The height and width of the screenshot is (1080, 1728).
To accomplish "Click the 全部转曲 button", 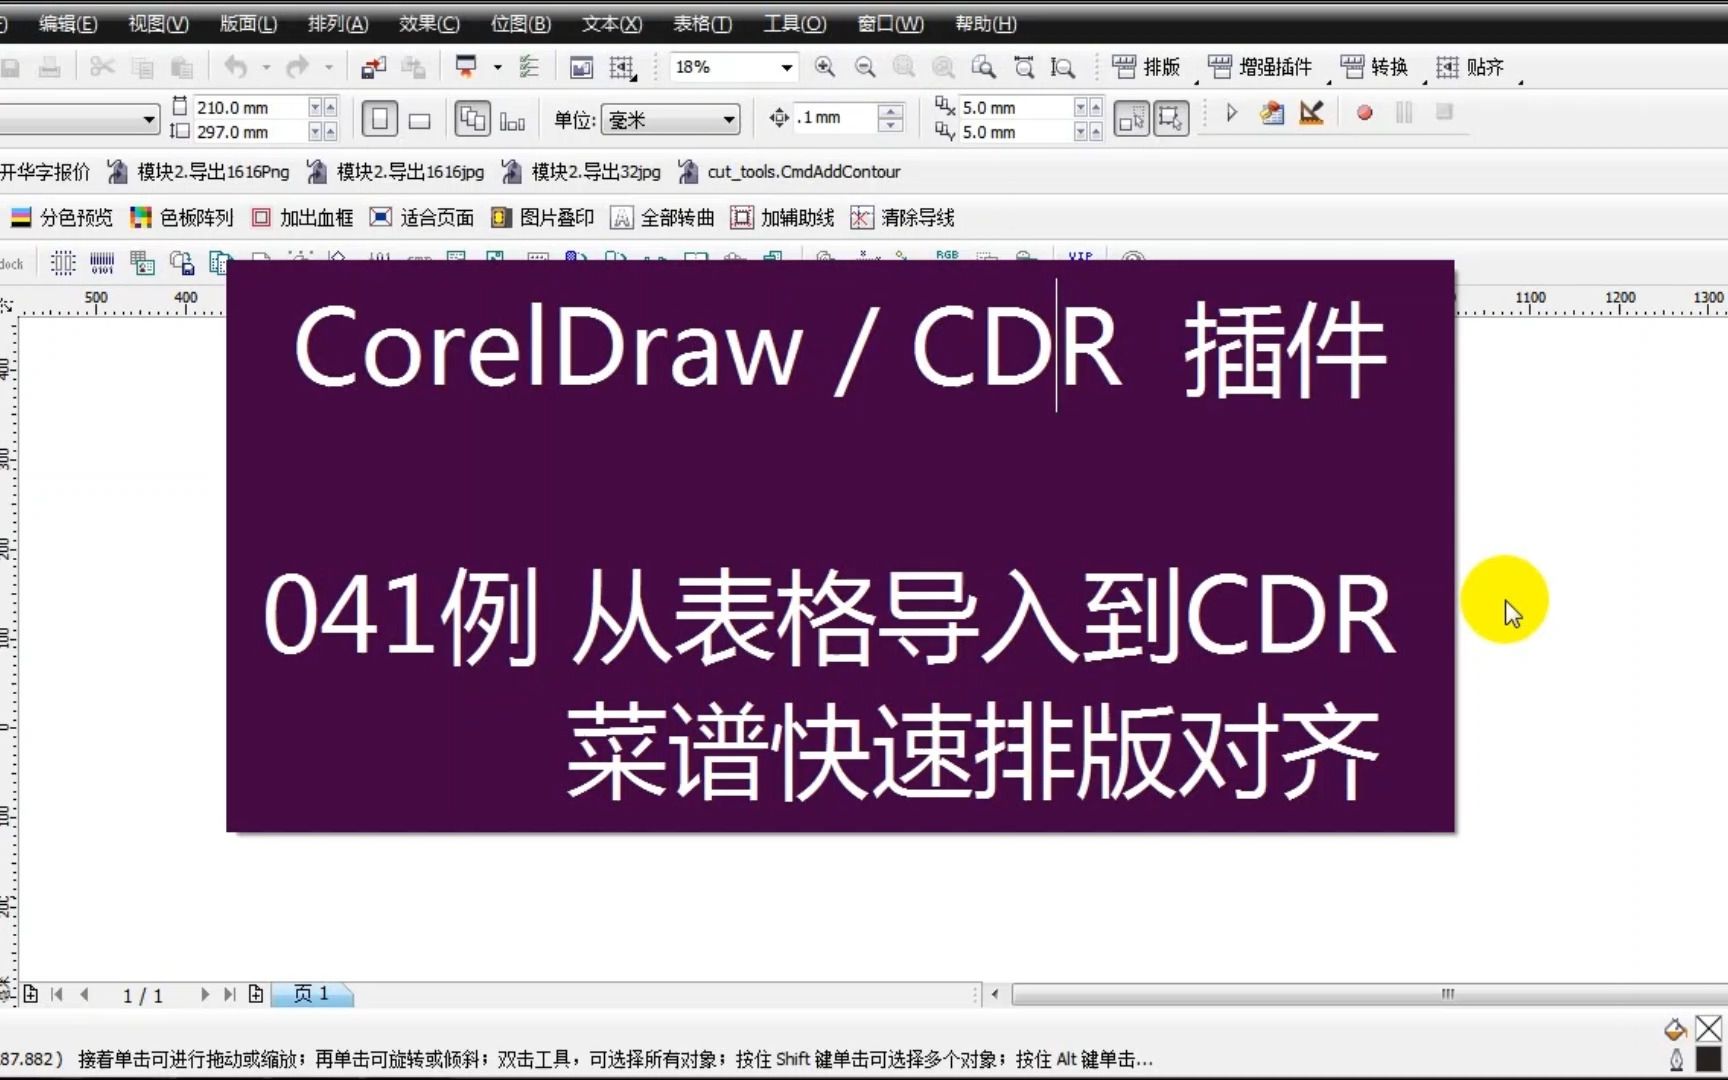I will 662,217.
